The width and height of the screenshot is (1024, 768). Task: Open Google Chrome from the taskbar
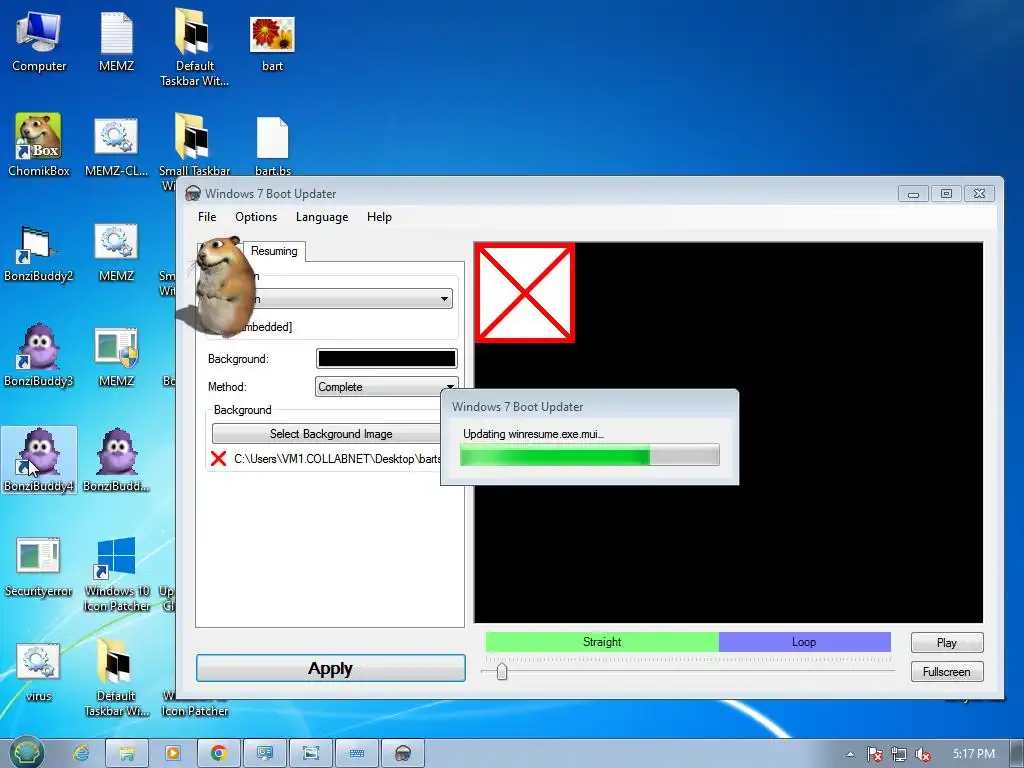coord(219,753)
